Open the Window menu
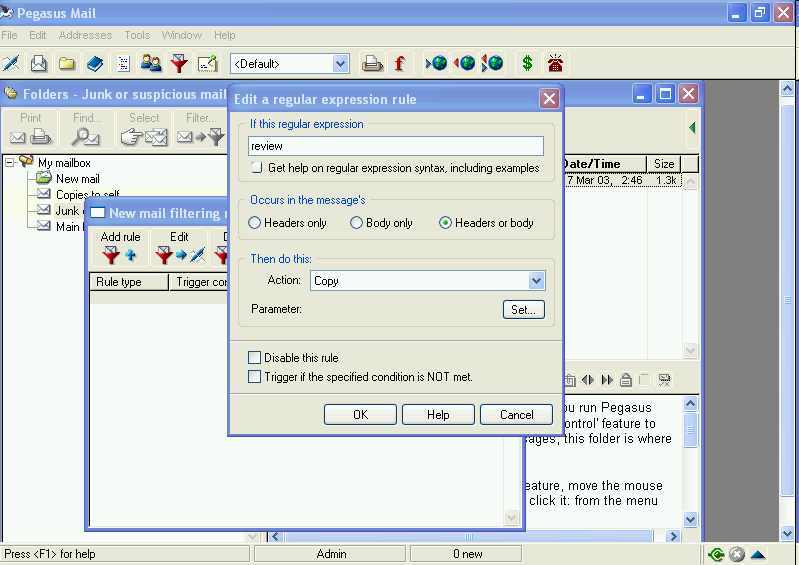Screen dimensions: 799x565 [x=181, y=35]
